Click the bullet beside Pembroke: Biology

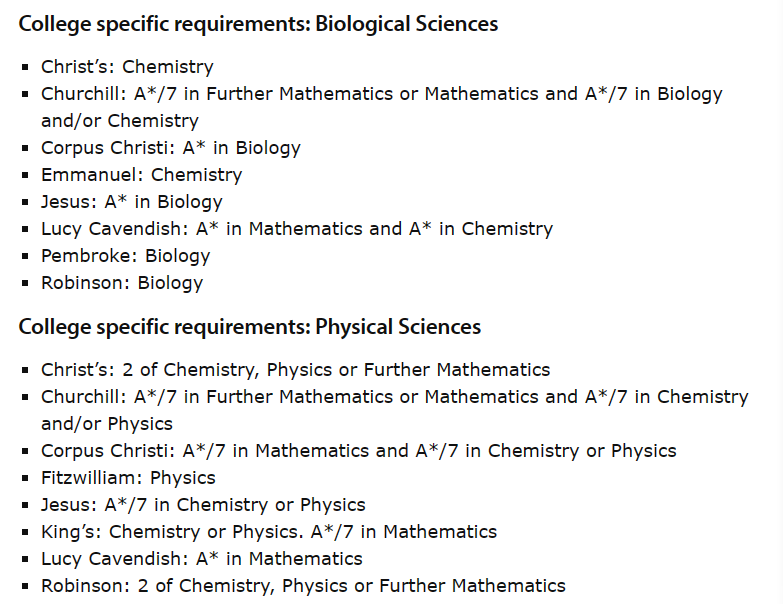(25, 256)
